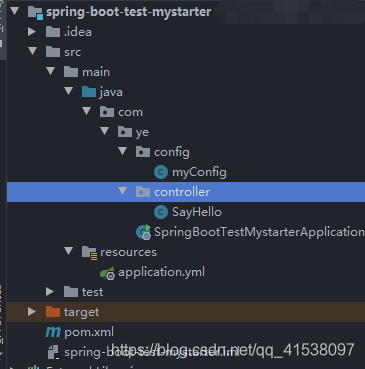Click the config package icon
This screenshot has width=365, height=369.
click(143, 152)
